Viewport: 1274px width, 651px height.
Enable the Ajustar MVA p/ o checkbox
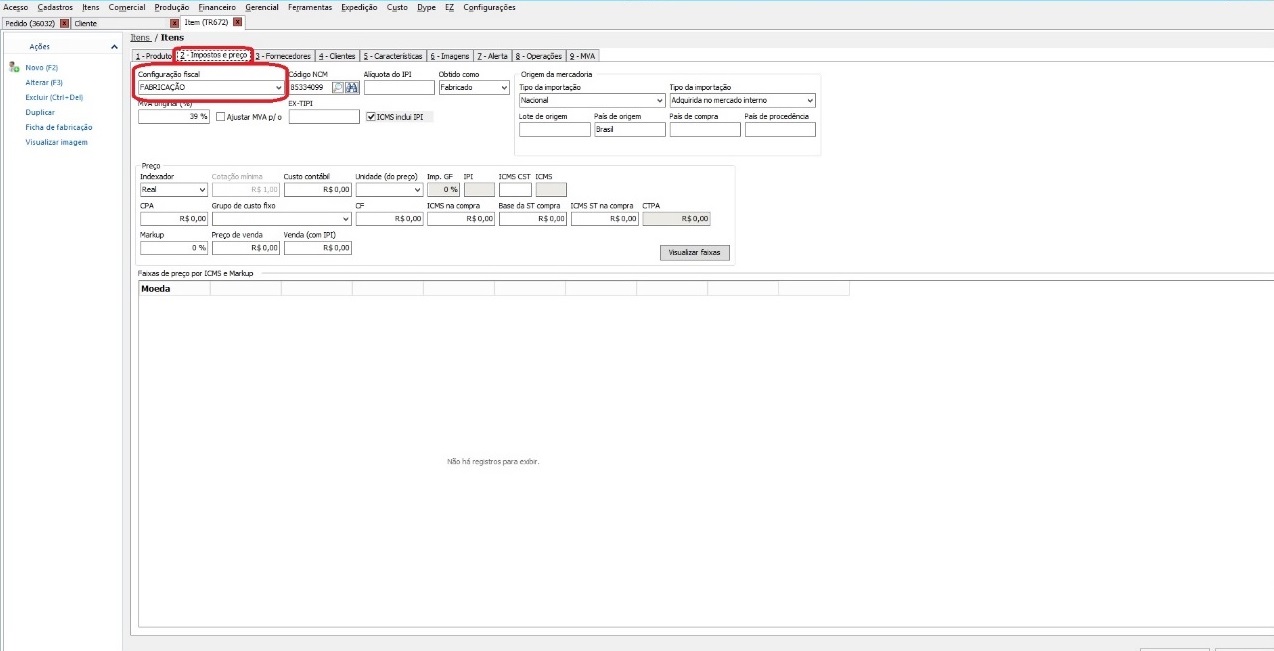pyautogui.click(x=221, y=117)
